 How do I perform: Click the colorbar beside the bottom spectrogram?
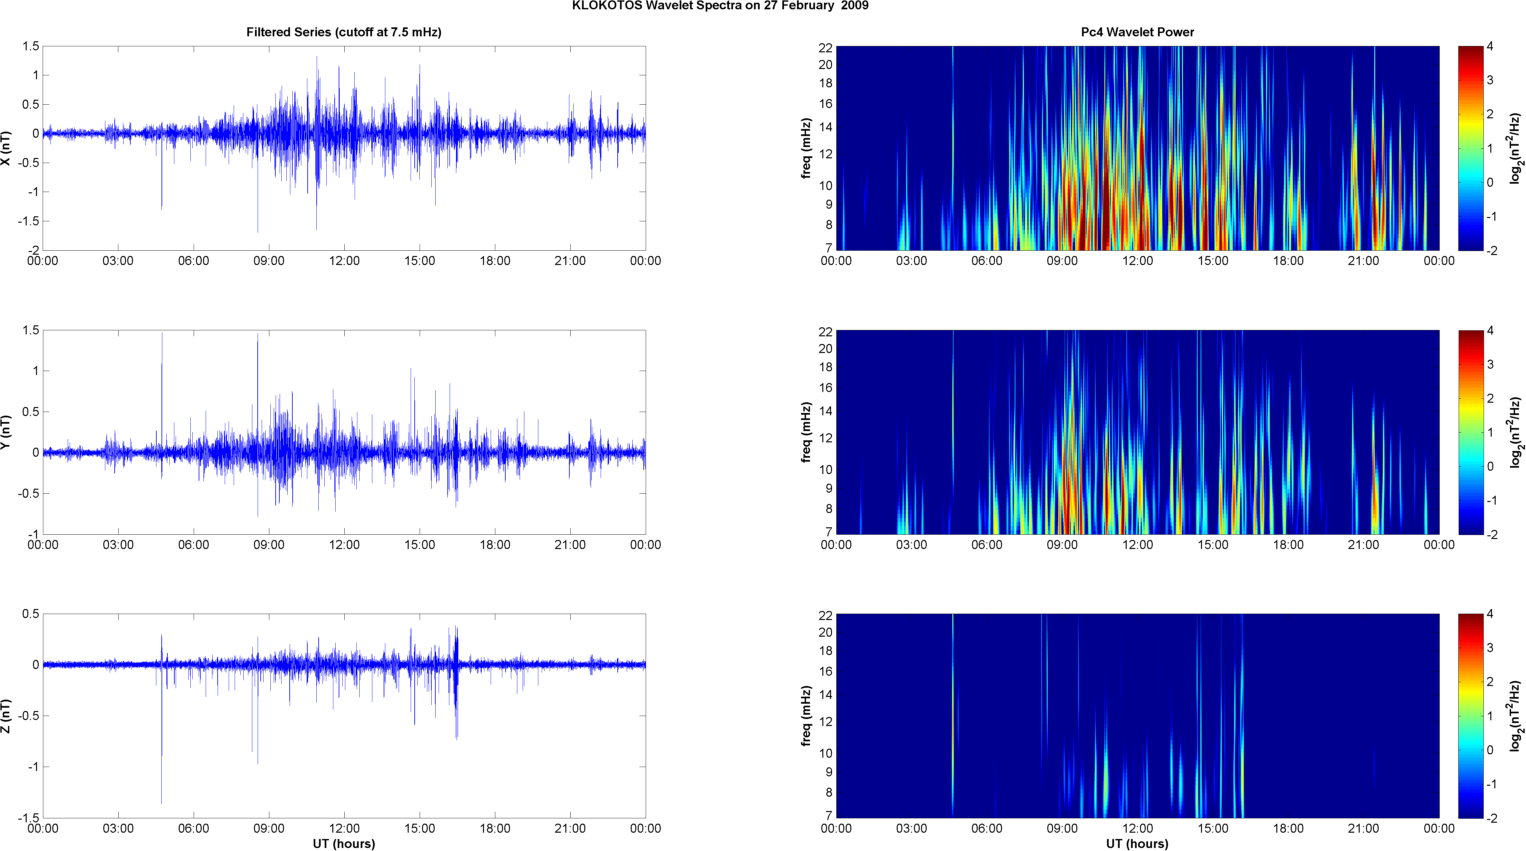[x=1470, y=716]
